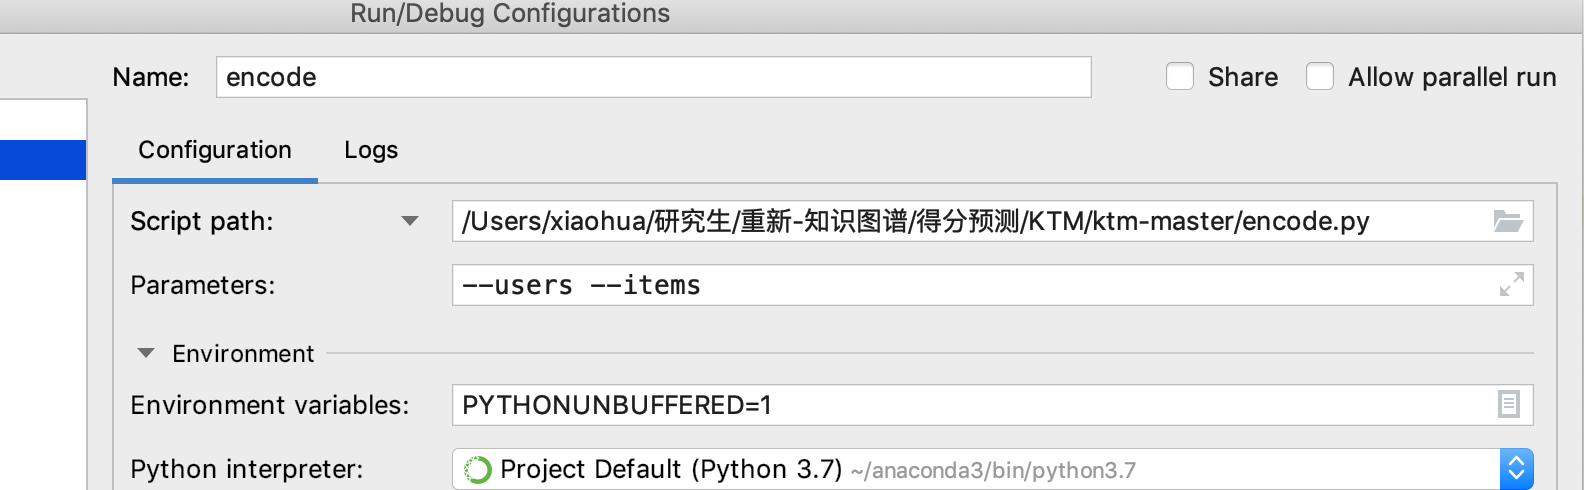
Task: Expand the Parameters field editor
Action: 1511,285
